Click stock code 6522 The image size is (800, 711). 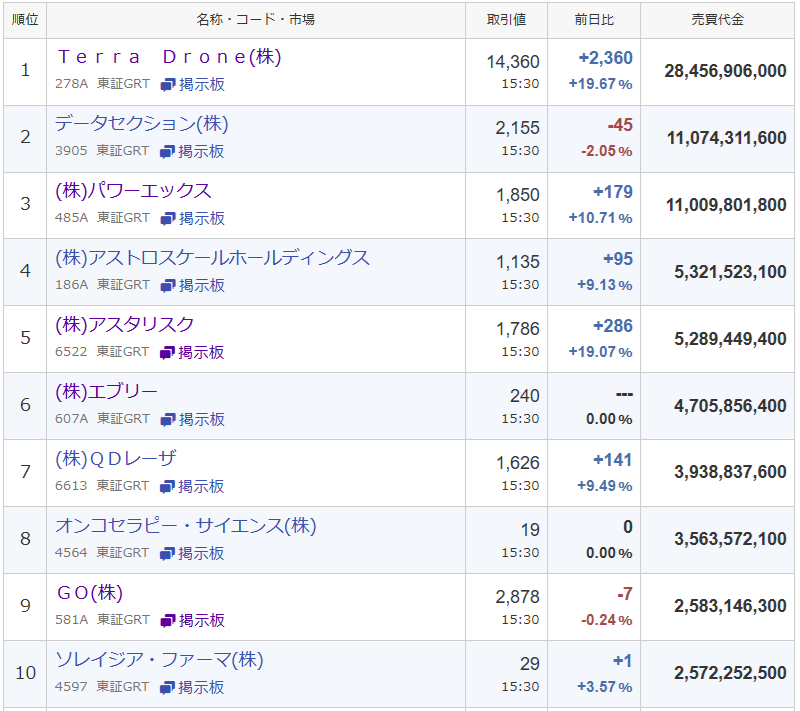point(71,351)
